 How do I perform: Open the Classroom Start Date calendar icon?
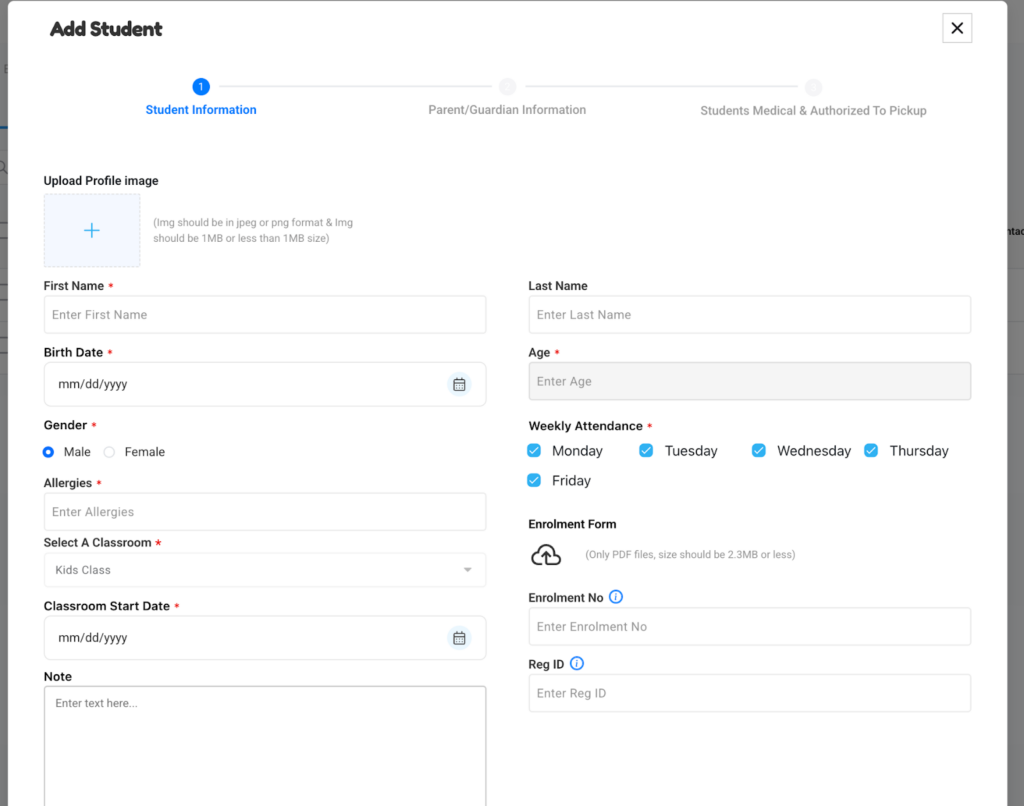pyautogui.click(x=459, y=637)
